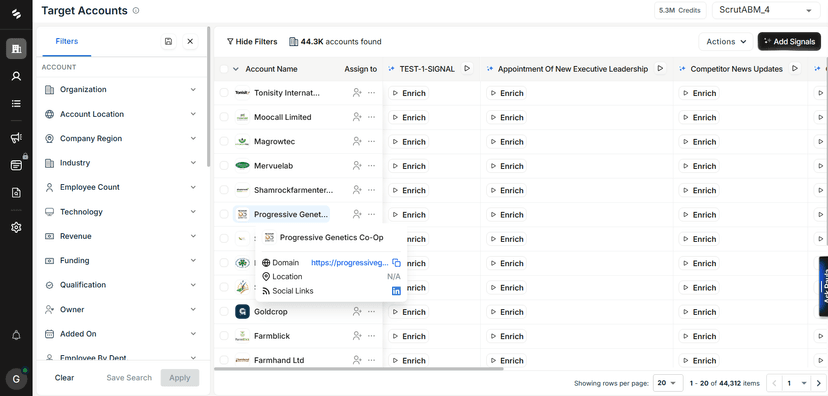This screenshot has width=828, height=396.
Task: Go to the next page arrow
Action: point(818,383)
